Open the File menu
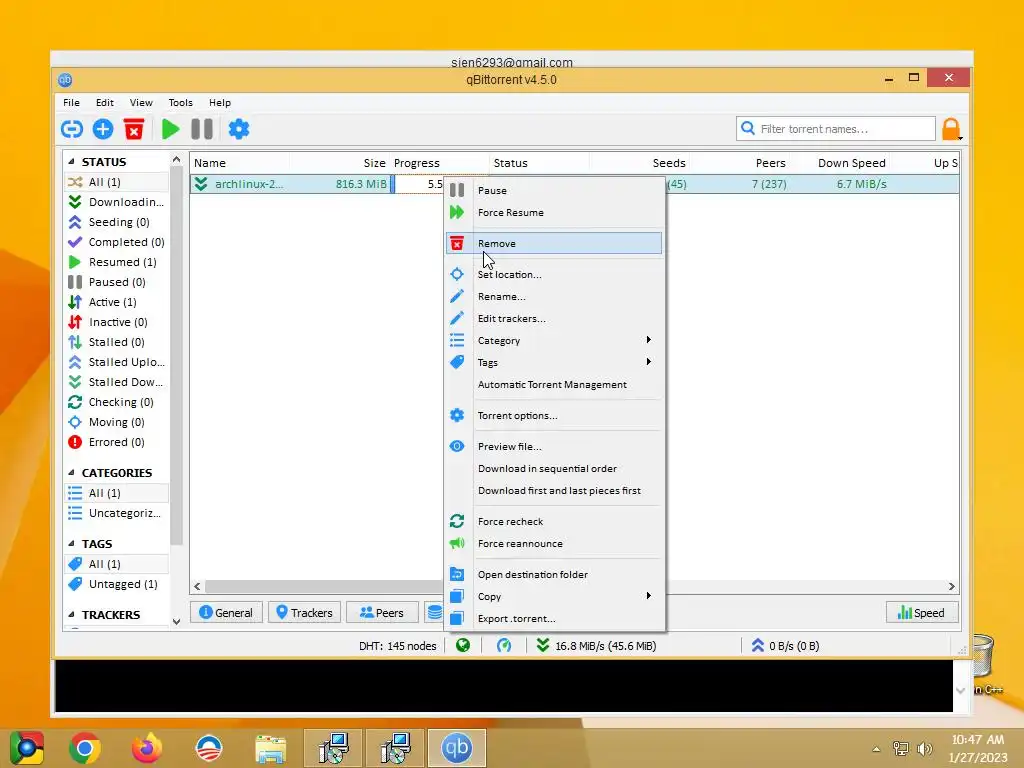 pos(71,103)
